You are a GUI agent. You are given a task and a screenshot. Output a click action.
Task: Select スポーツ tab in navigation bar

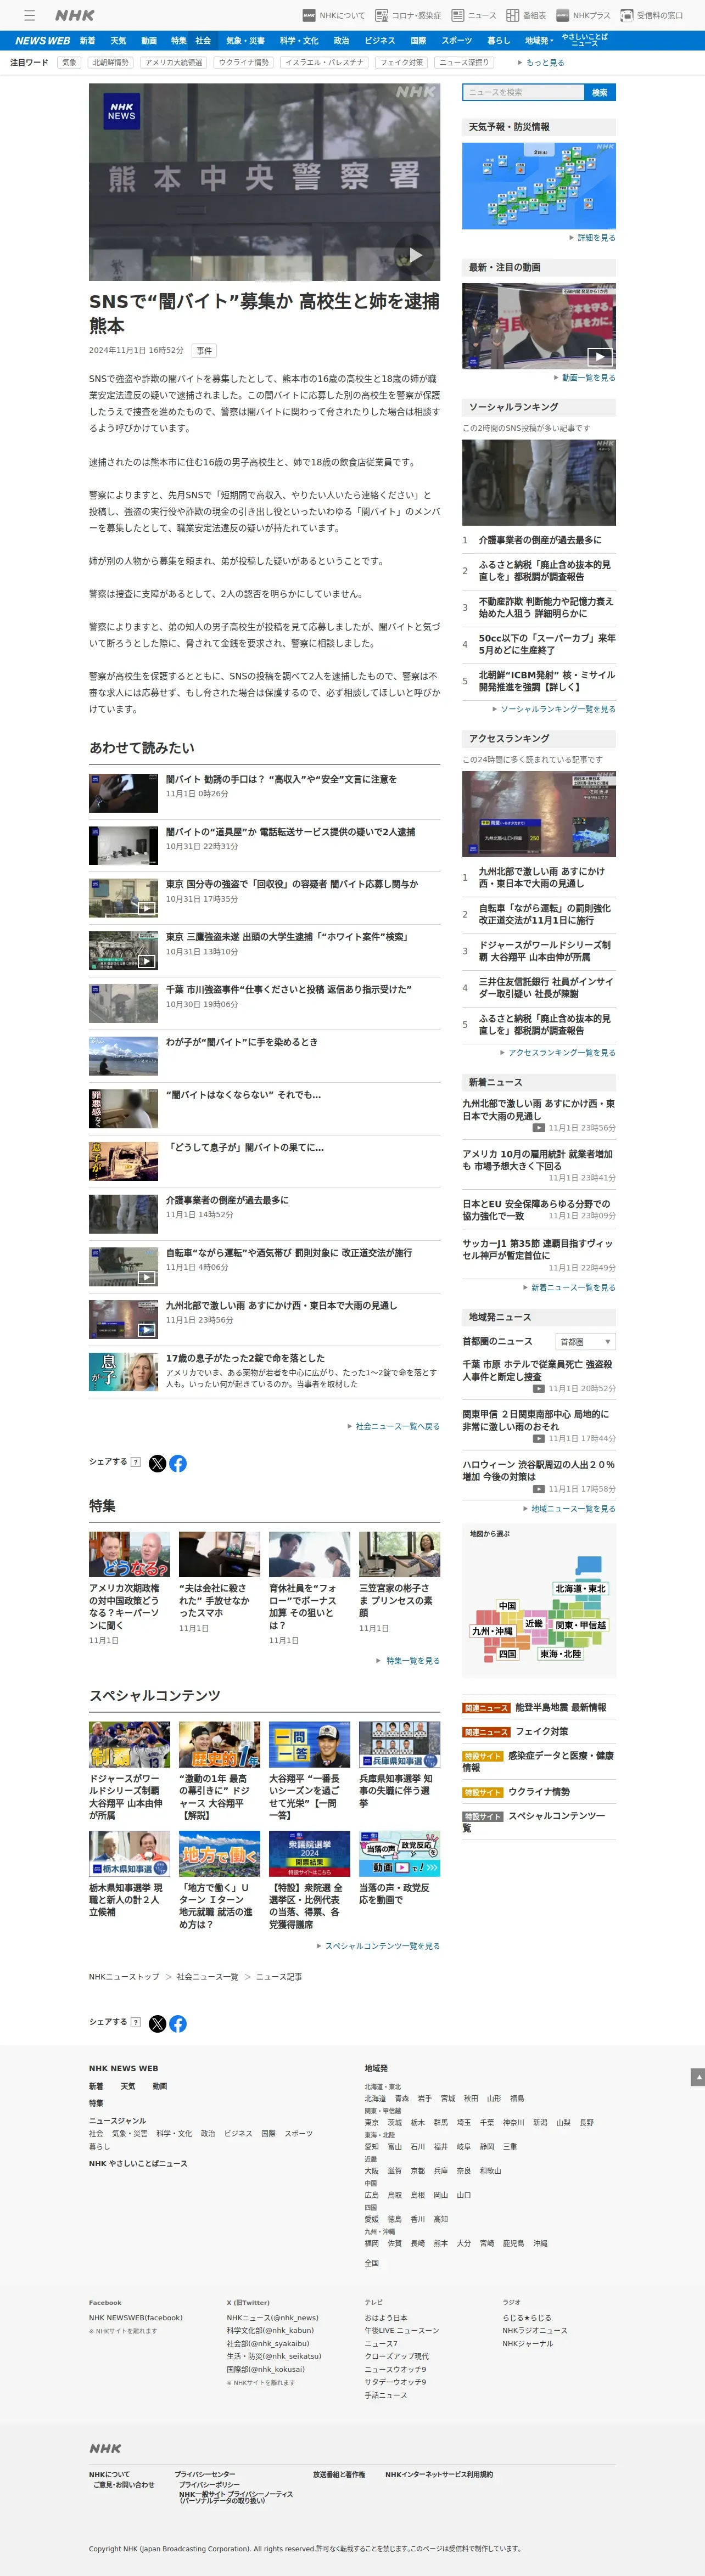457,41
